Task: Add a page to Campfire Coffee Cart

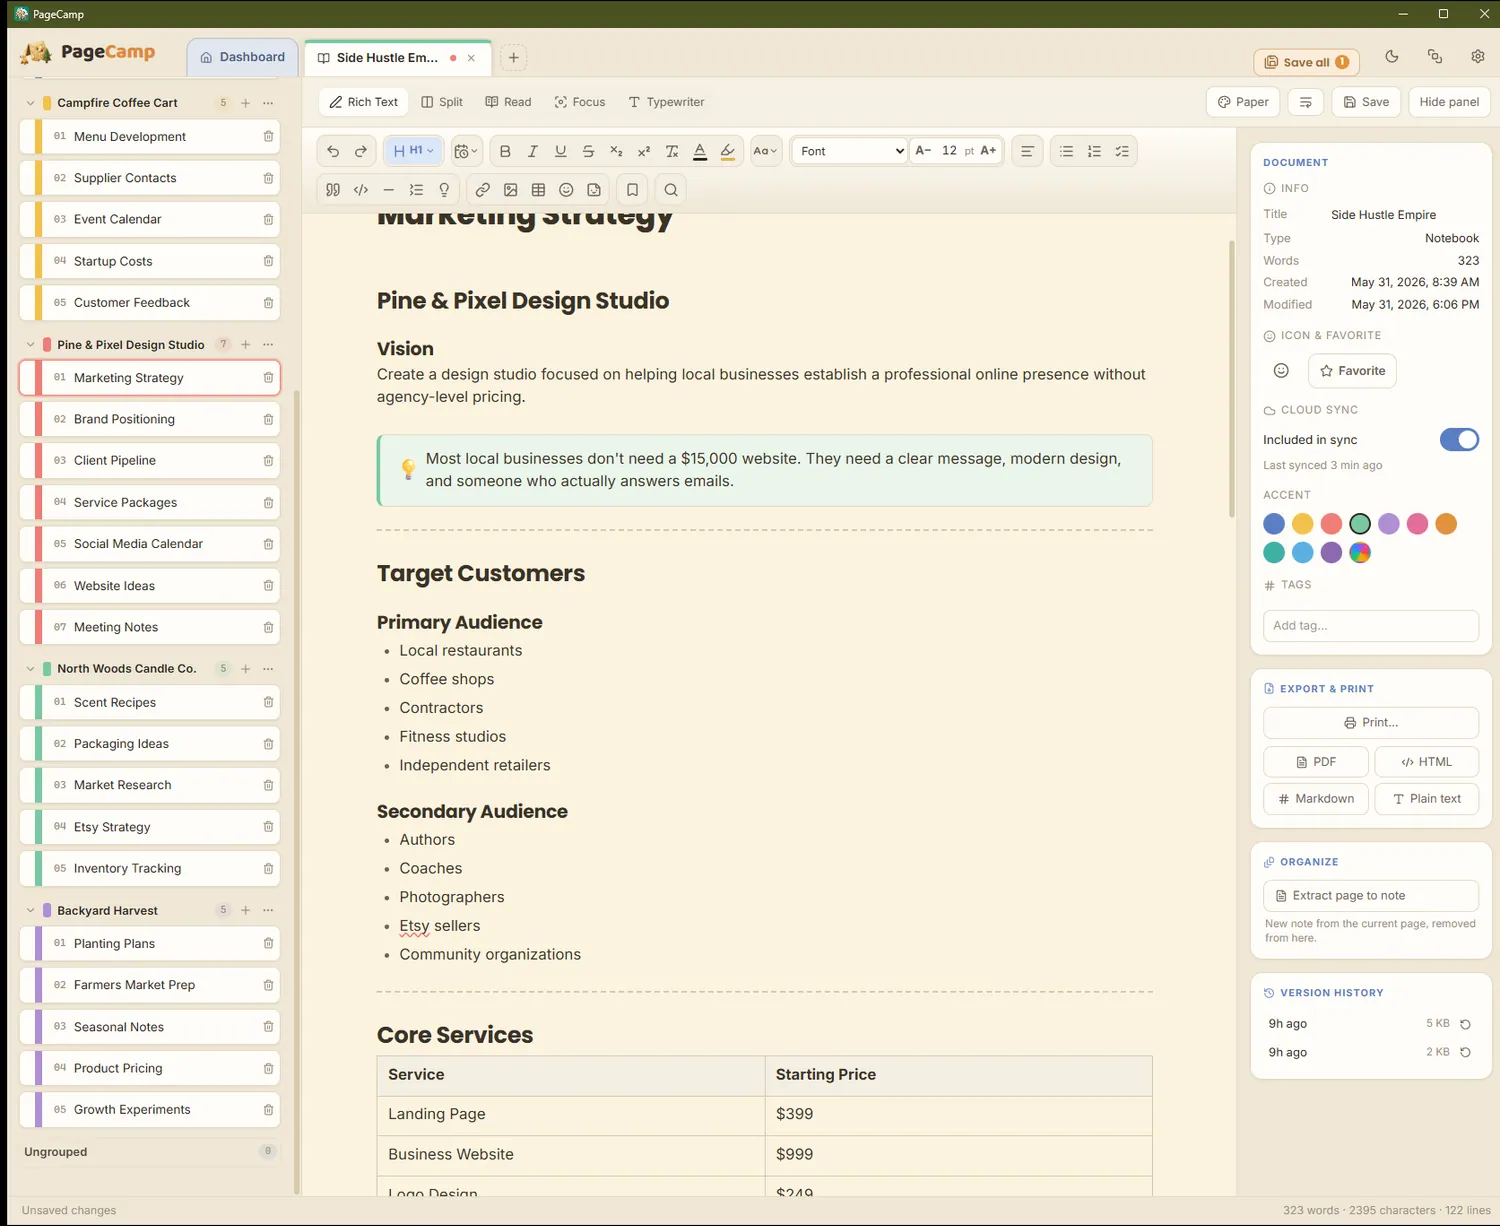Action: 246,103
